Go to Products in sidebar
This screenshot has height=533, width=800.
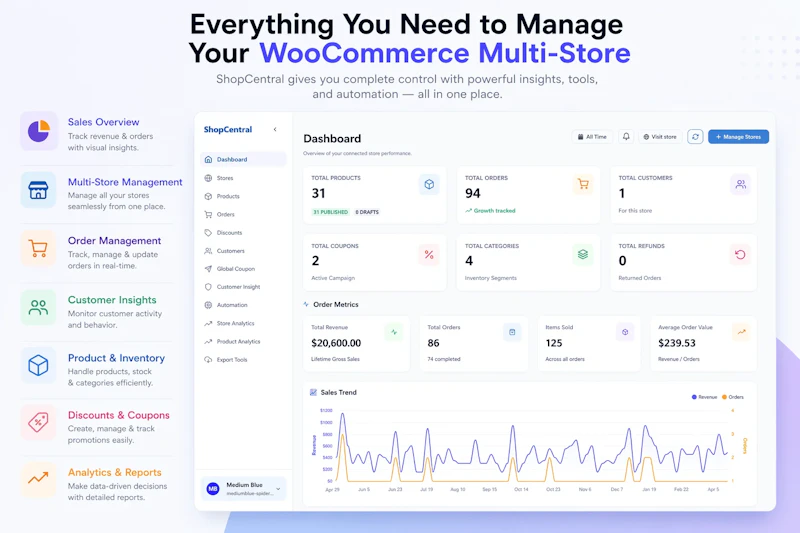coord(243,196)
